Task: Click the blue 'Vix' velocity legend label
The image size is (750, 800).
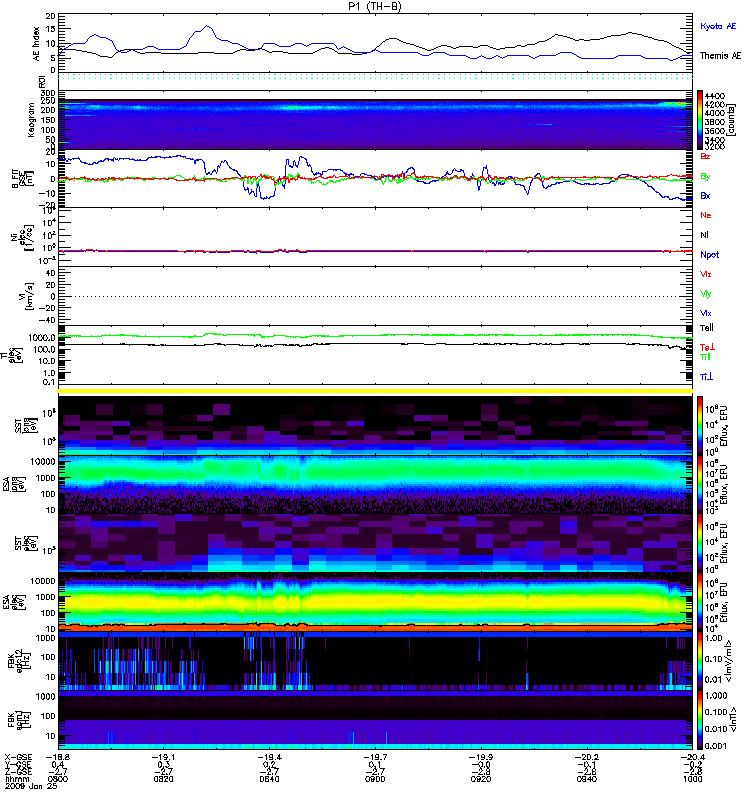Action: (705, 313)
